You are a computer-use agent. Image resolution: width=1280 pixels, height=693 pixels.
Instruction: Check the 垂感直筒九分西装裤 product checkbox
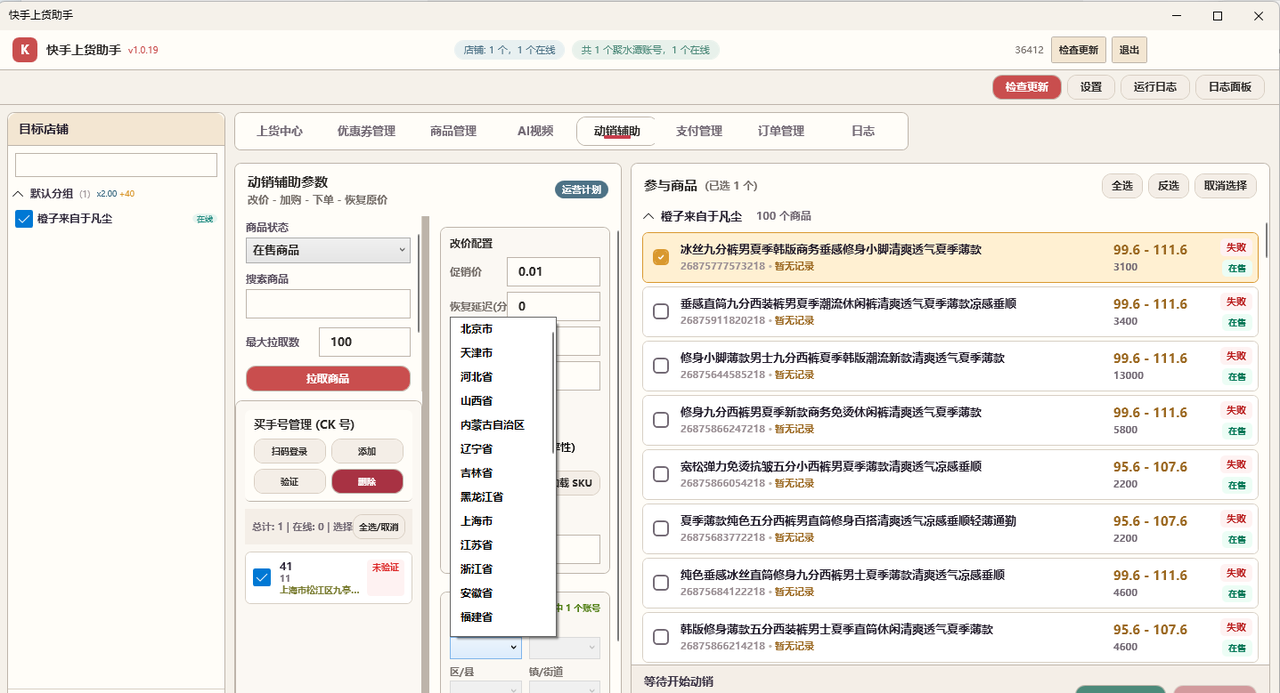pos(661,311)
